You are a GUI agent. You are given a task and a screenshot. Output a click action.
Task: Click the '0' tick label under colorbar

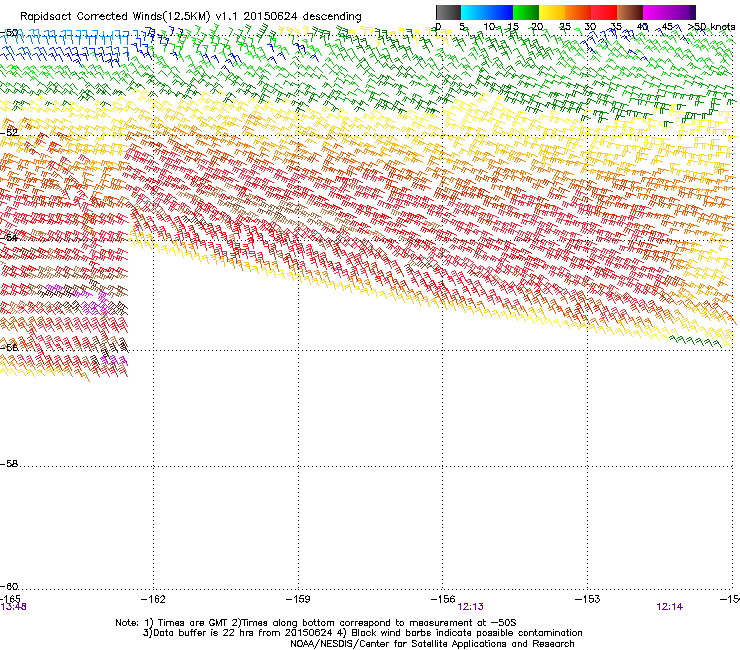[438, 26]
